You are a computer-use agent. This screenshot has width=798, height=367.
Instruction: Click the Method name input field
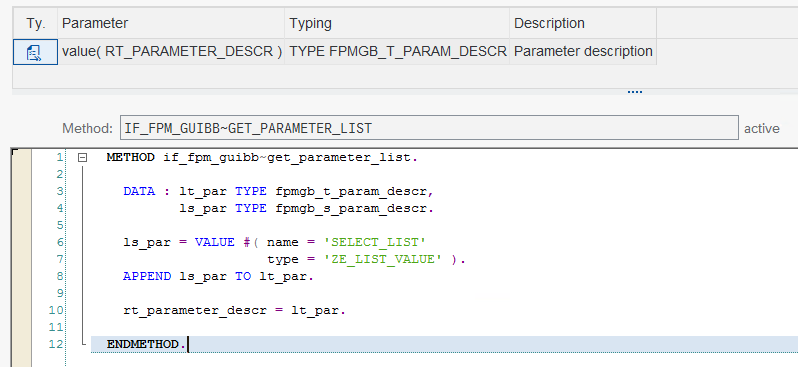pos(429,128)
